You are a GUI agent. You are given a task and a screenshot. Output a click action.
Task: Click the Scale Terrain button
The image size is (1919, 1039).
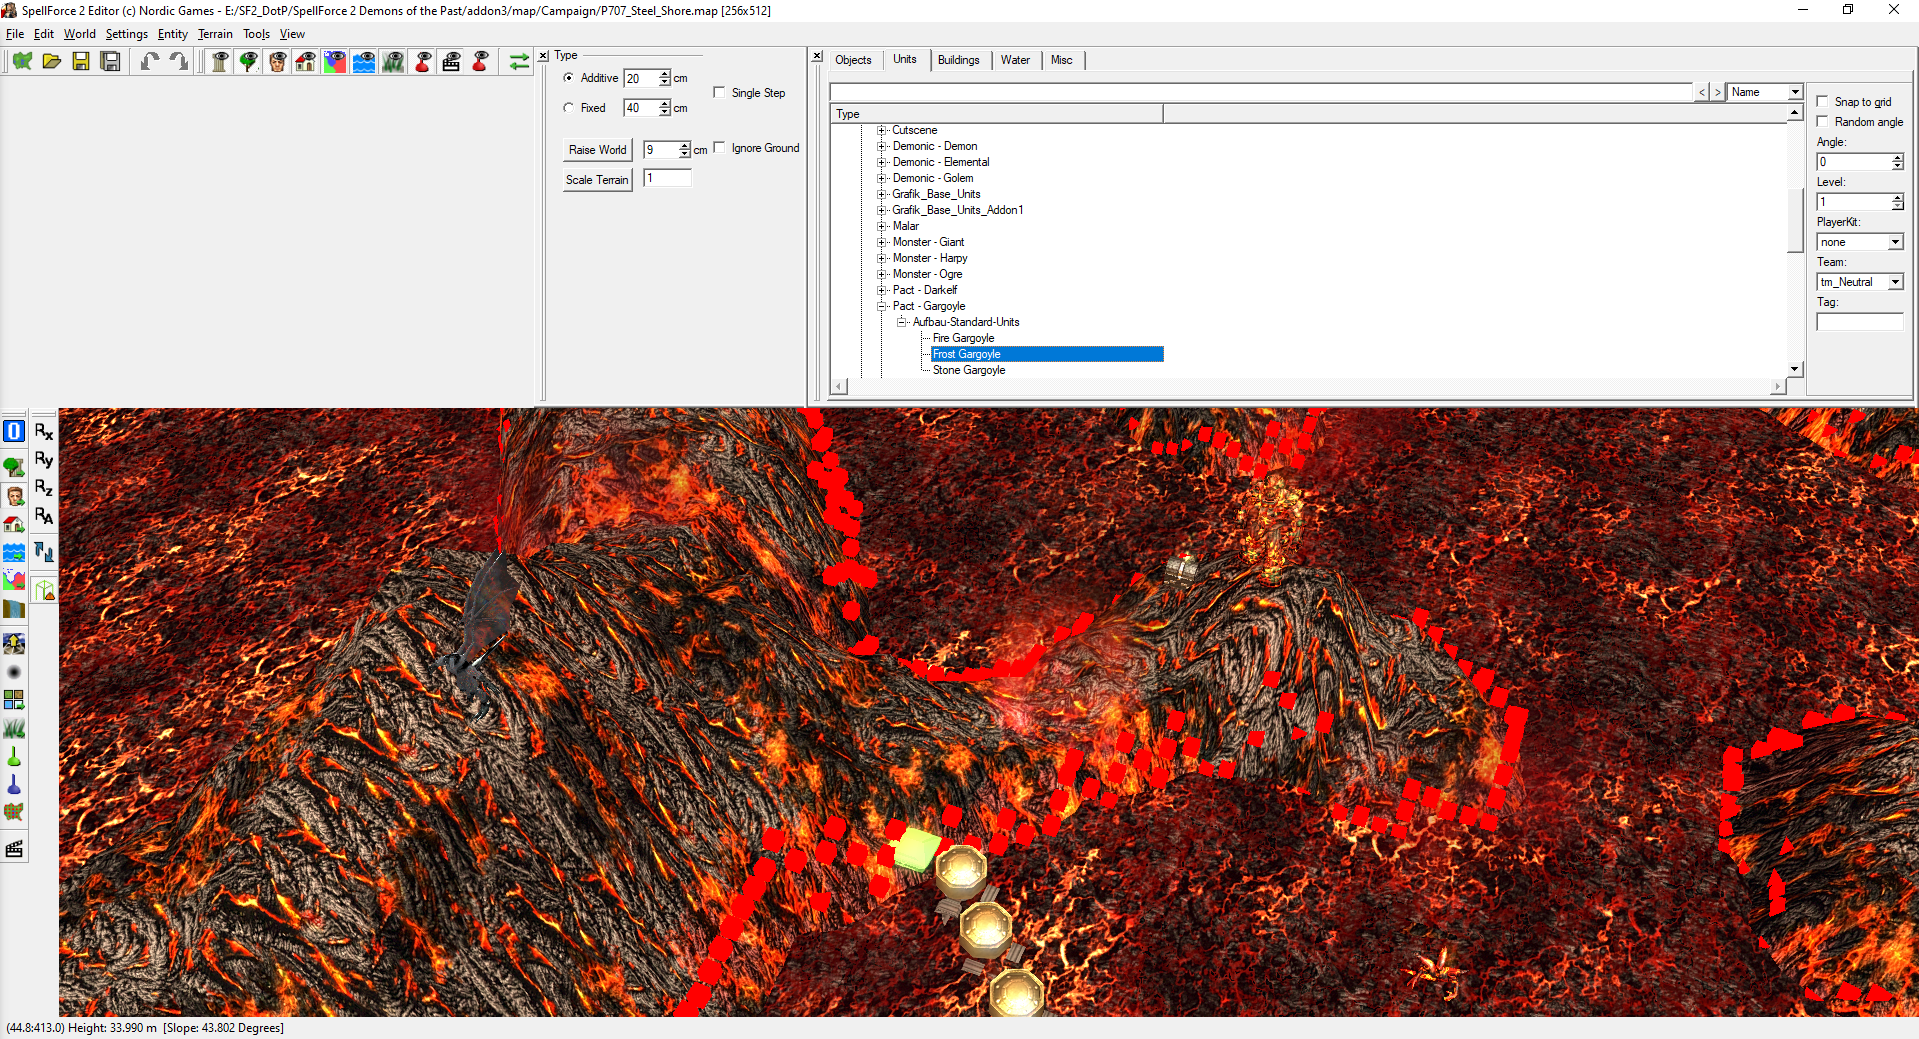pyautogui.click(x=597, y=180)
